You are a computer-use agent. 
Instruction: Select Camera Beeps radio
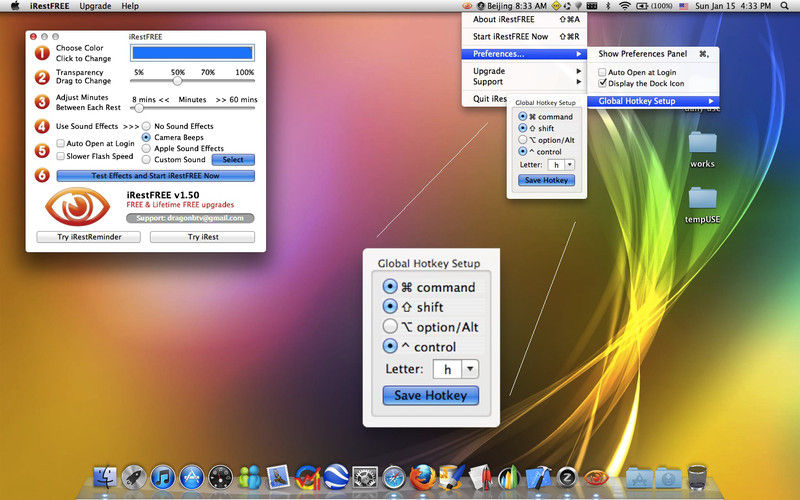146,137
